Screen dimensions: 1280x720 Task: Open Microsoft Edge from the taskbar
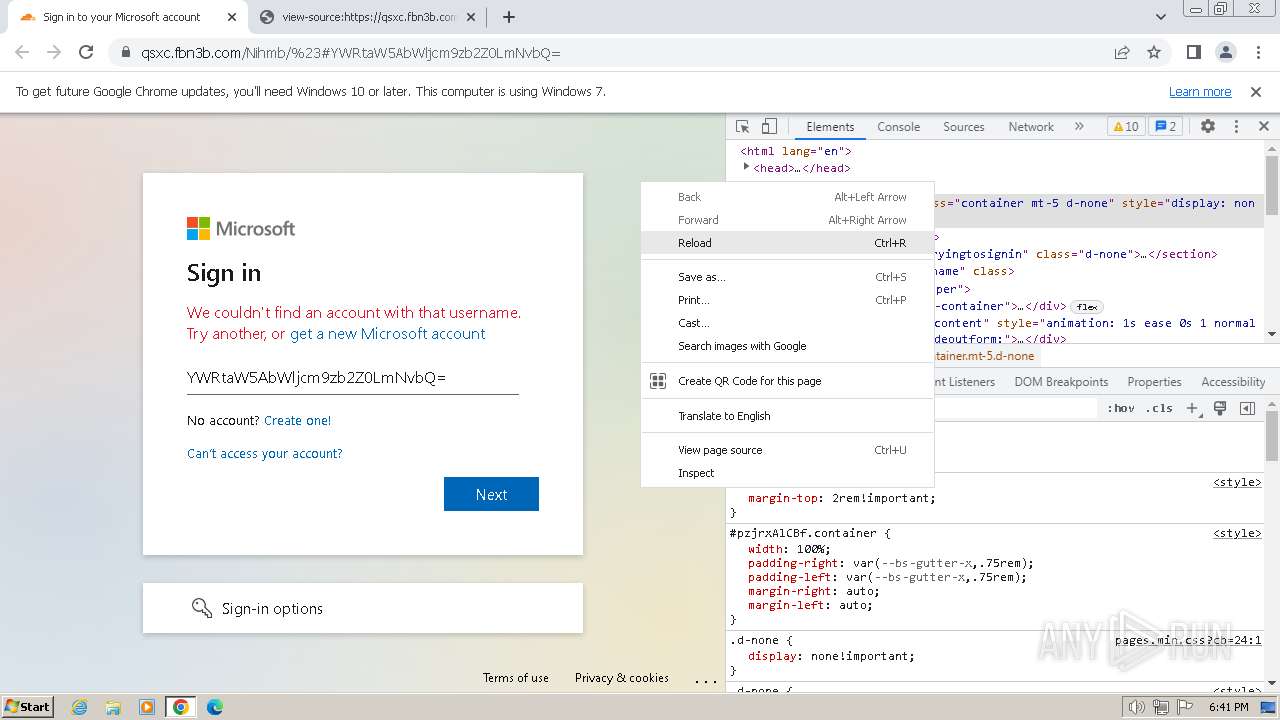tap(214, 707)
